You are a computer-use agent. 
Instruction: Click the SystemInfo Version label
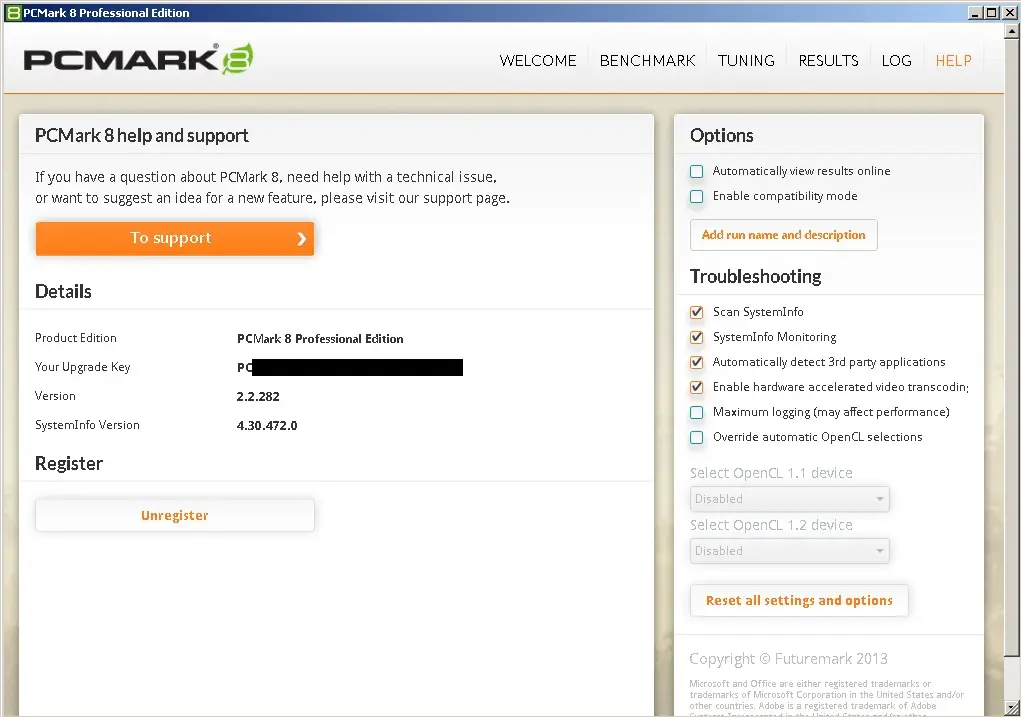[x=87, y=425]
